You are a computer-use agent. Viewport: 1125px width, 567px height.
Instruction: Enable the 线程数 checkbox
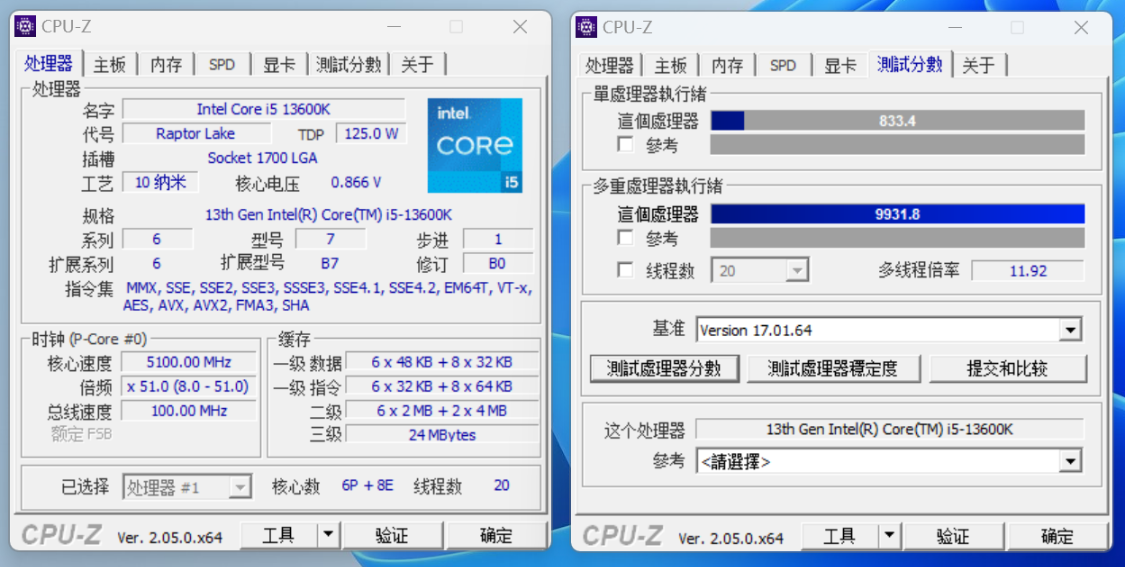coord(626,271)
